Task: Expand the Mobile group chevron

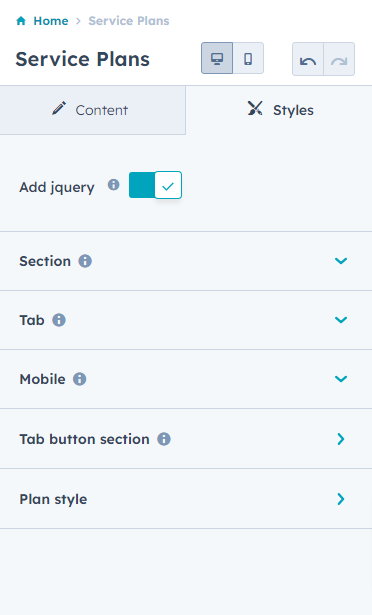Action: 341,379
